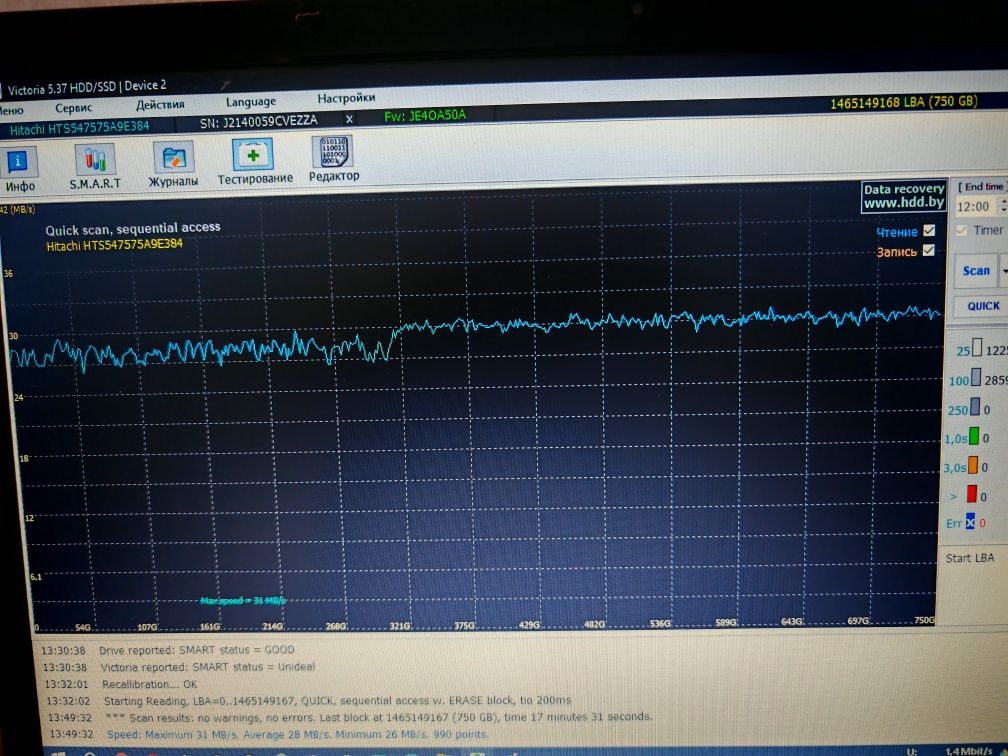
Task: Toggle the Чтение read graph checkbox
Action: pyautogui.click(x=929, y=230)
